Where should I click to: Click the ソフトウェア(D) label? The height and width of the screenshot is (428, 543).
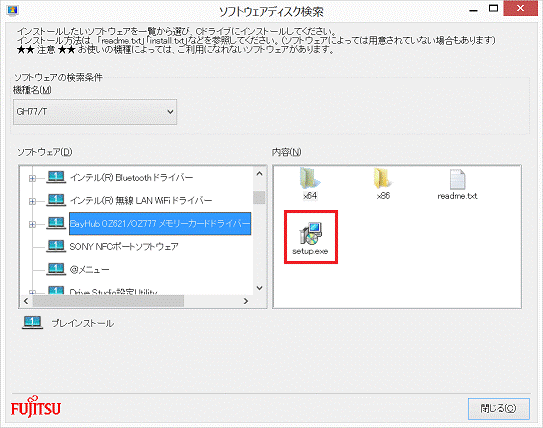45,152
